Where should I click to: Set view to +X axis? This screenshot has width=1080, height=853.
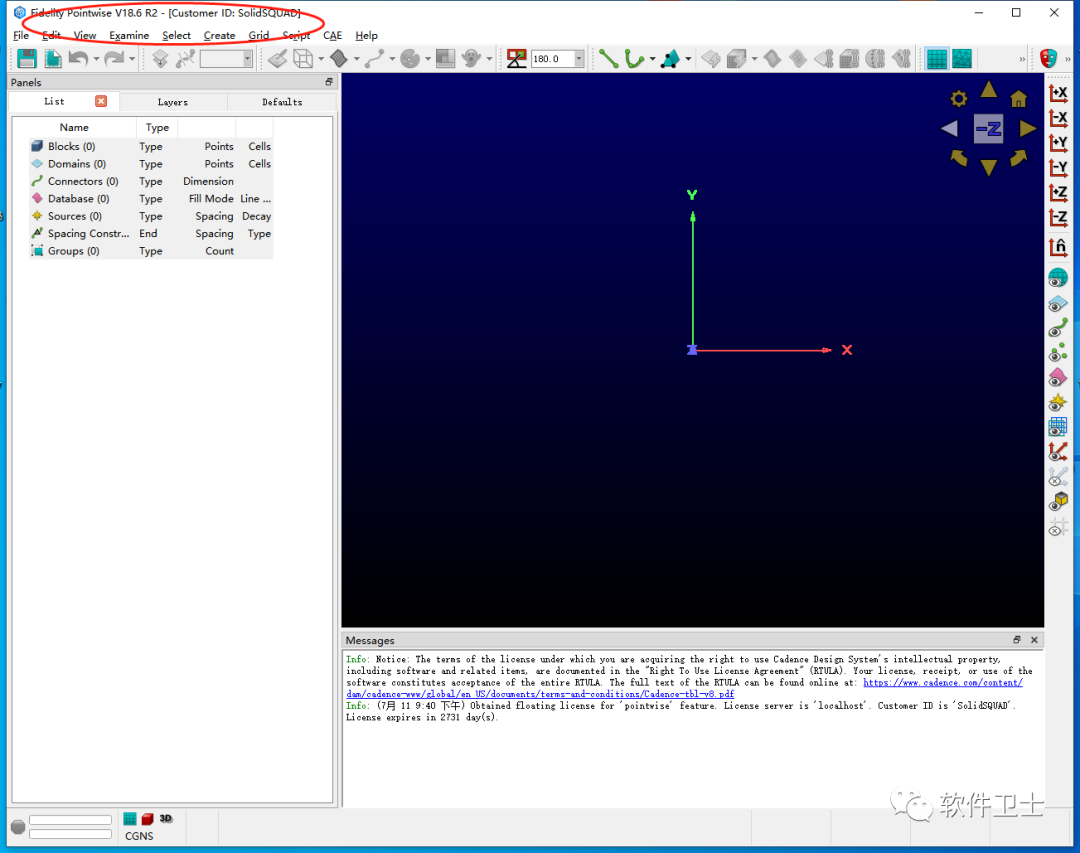pyautogui.click(x=1058, y=92)
